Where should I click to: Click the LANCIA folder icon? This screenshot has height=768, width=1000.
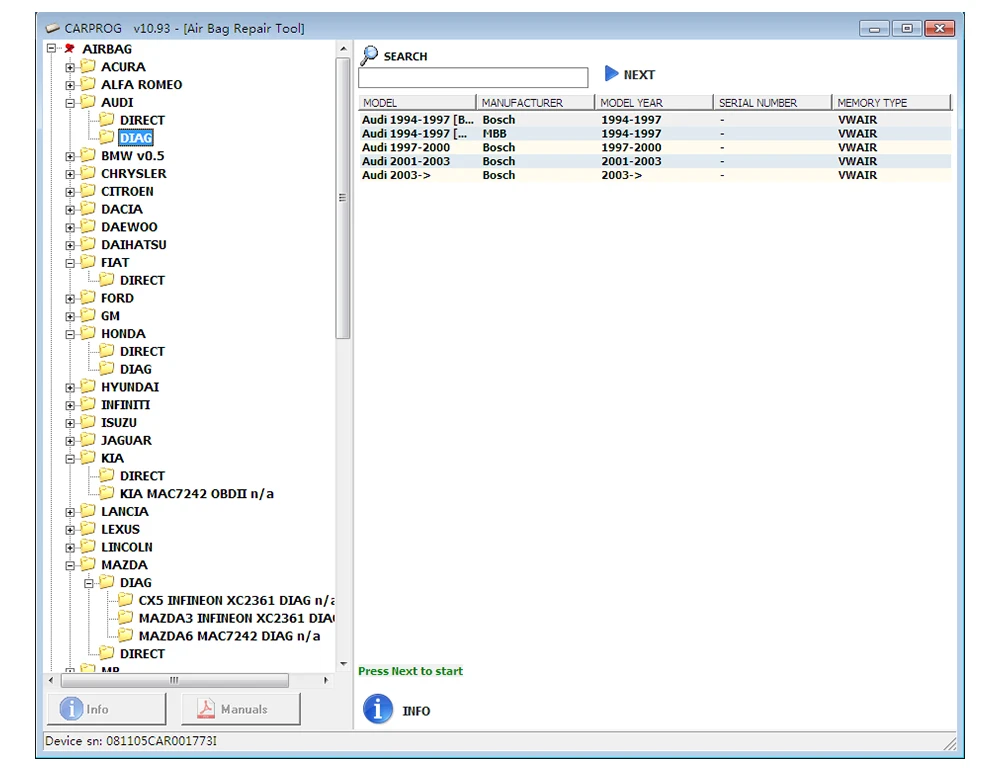88,511
